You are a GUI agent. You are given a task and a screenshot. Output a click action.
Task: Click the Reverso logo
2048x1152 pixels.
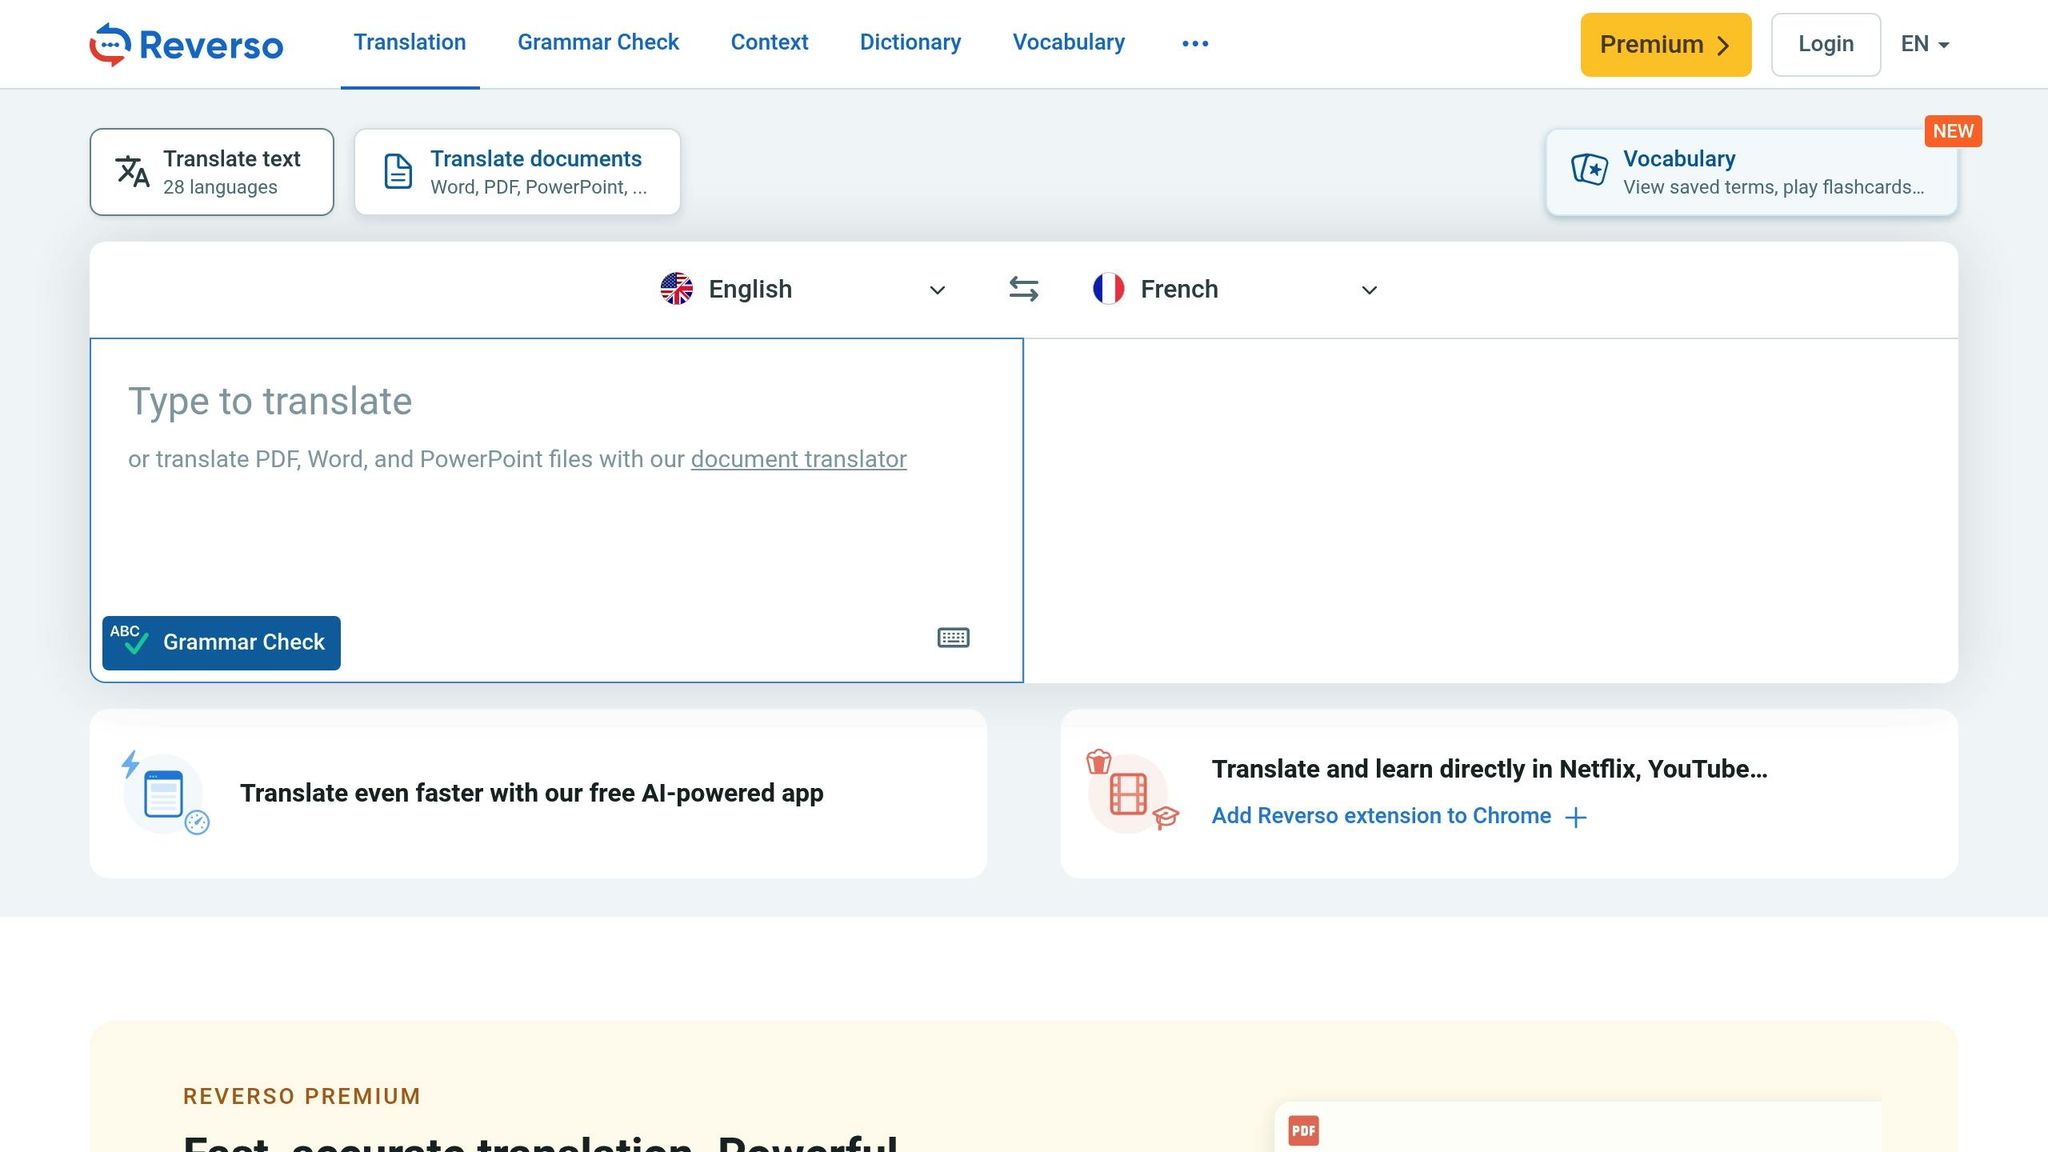click(x=186, y=44)
